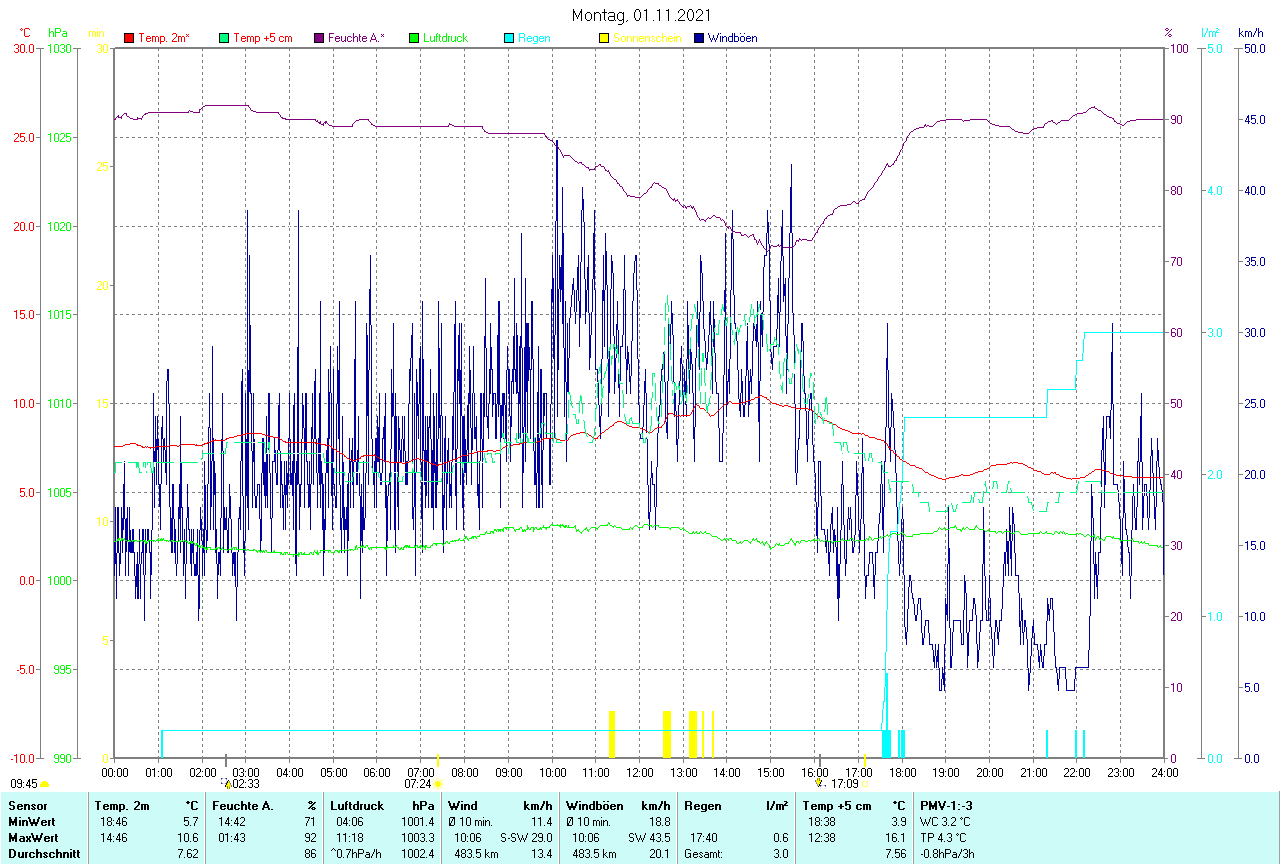Click the 24:00 time axis tick label

[x=1165, y=772]
